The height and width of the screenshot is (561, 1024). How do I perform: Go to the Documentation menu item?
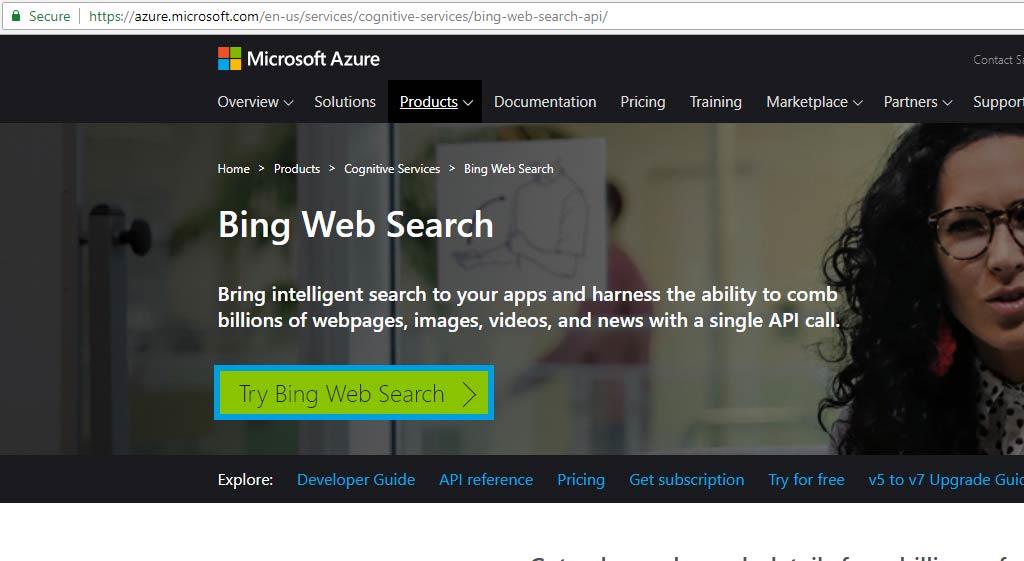coord(545,102)
